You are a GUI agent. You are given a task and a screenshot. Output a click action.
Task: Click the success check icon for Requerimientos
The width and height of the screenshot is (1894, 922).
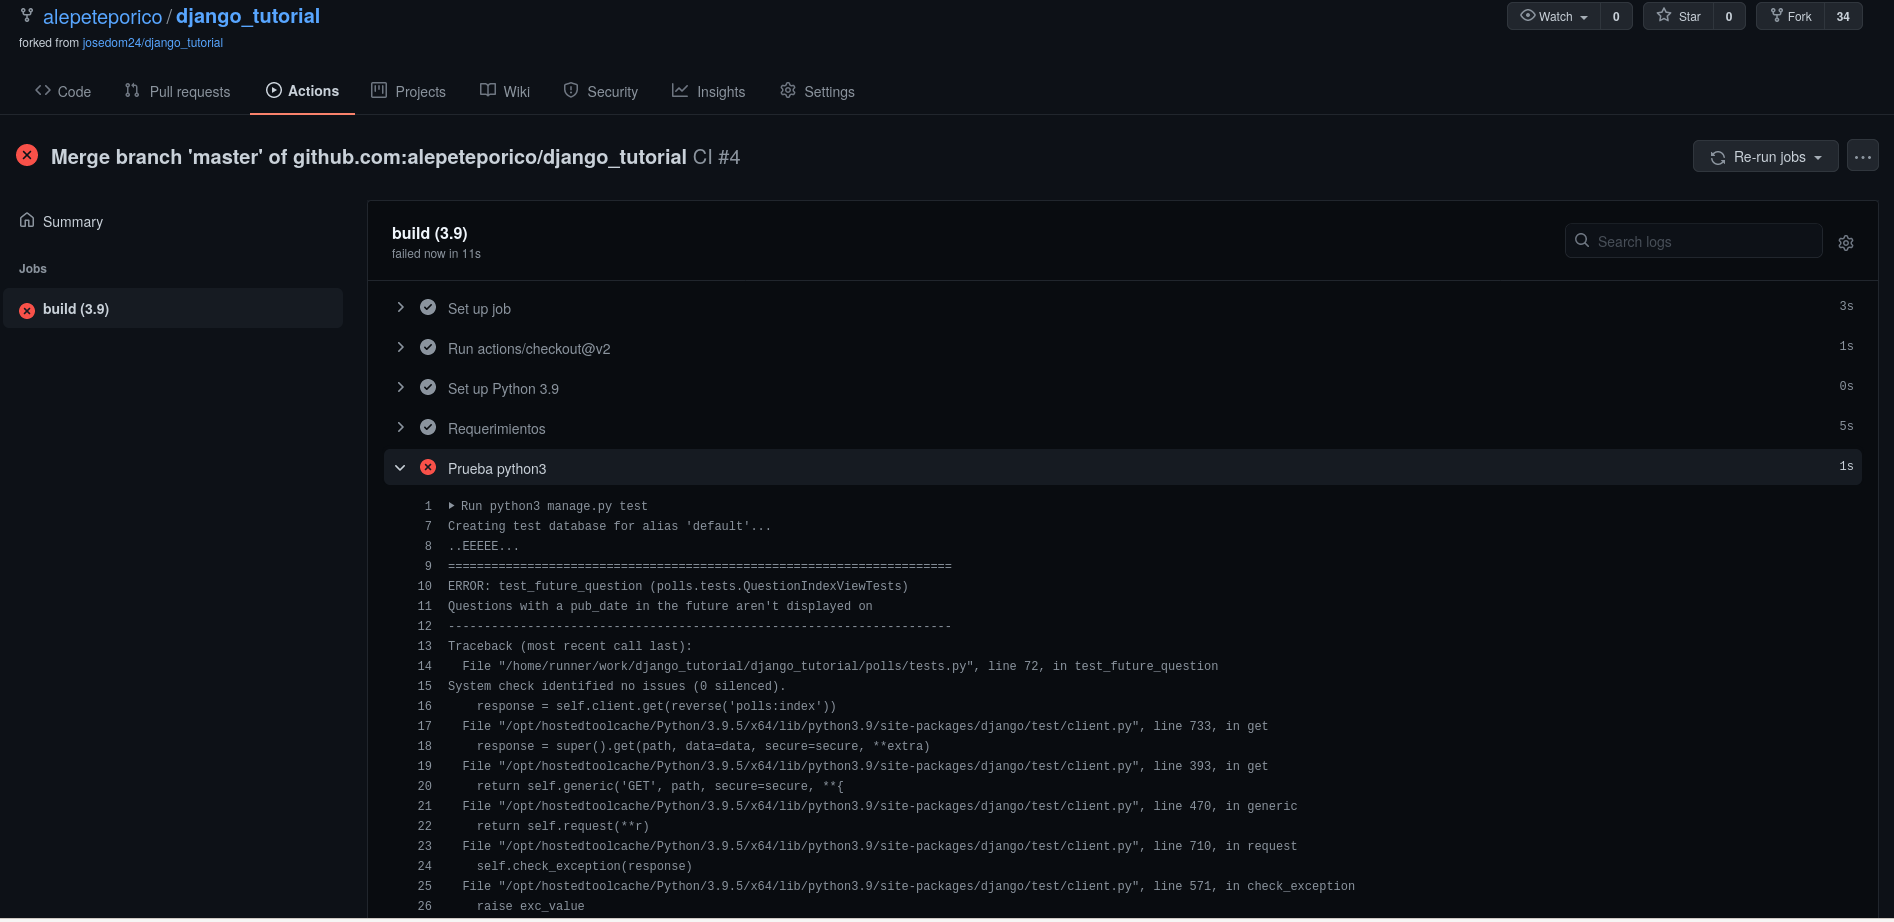(428, 427)
